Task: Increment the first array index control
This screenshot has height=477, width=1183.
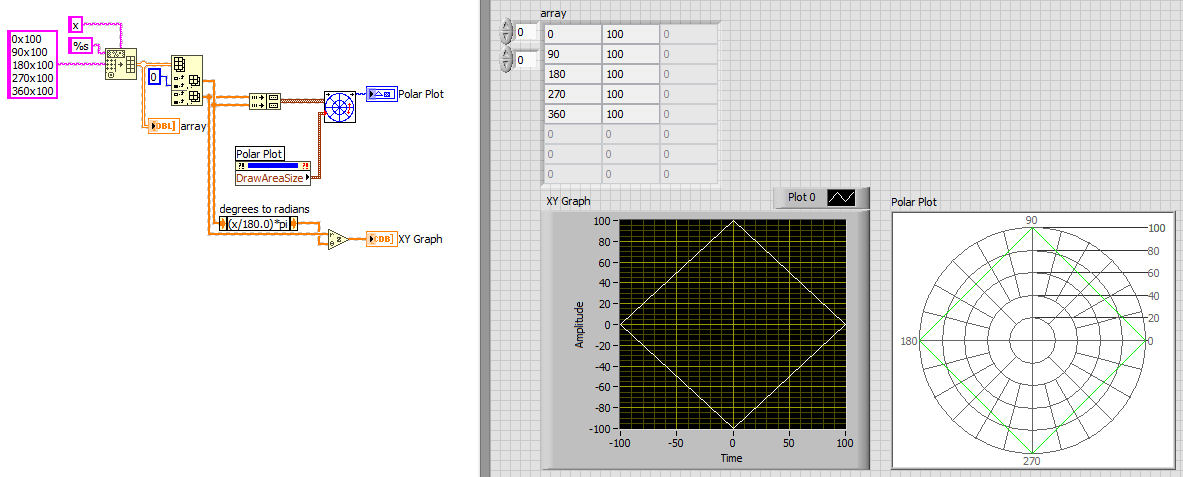Action: (x=505, y=27)
